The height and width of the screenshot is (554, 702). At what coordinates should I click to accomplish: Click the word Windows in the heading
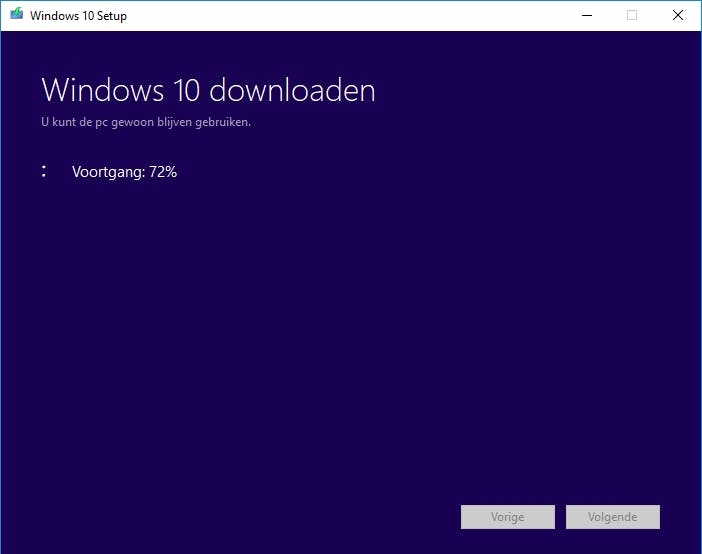(x=103, y=90)
